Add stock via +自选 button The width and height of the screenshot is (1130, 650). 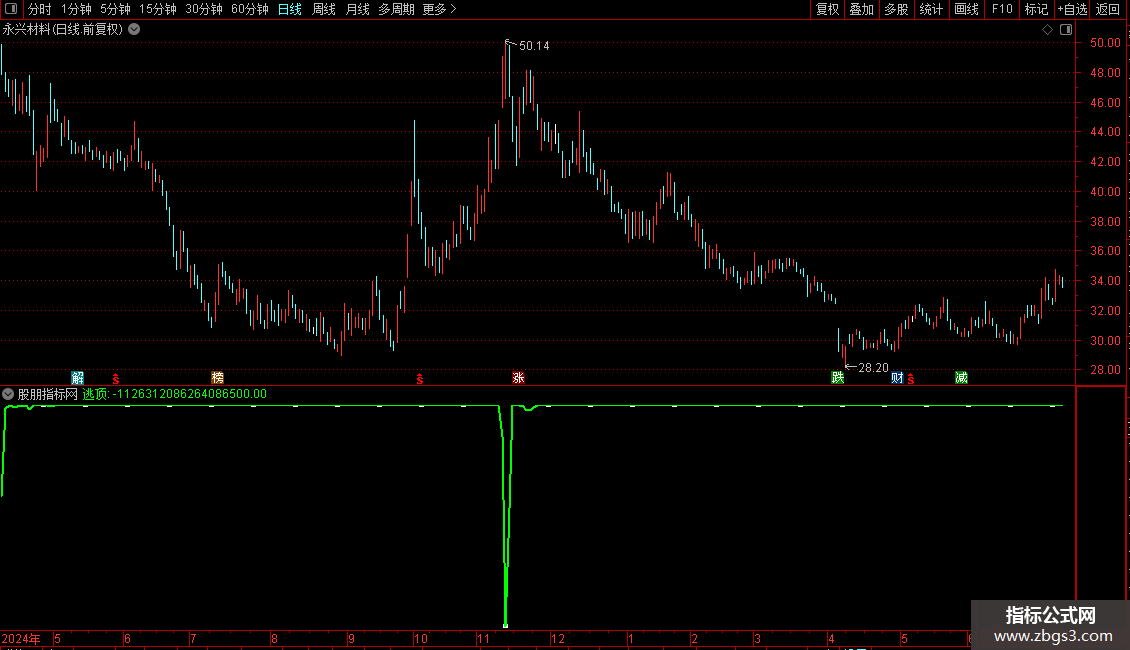(1072, 9)
